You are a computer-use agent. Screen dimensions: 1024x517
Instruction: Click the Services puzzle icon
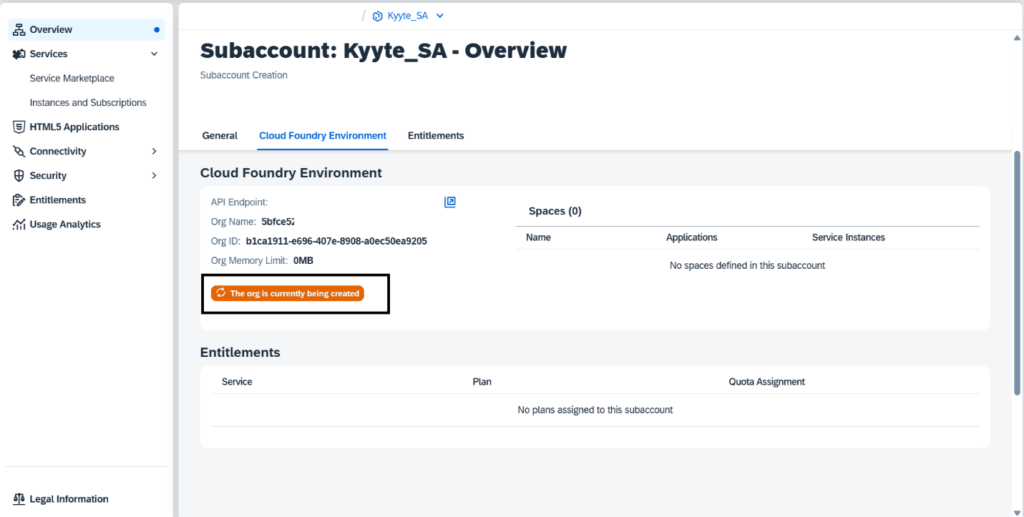coord(19,54)
